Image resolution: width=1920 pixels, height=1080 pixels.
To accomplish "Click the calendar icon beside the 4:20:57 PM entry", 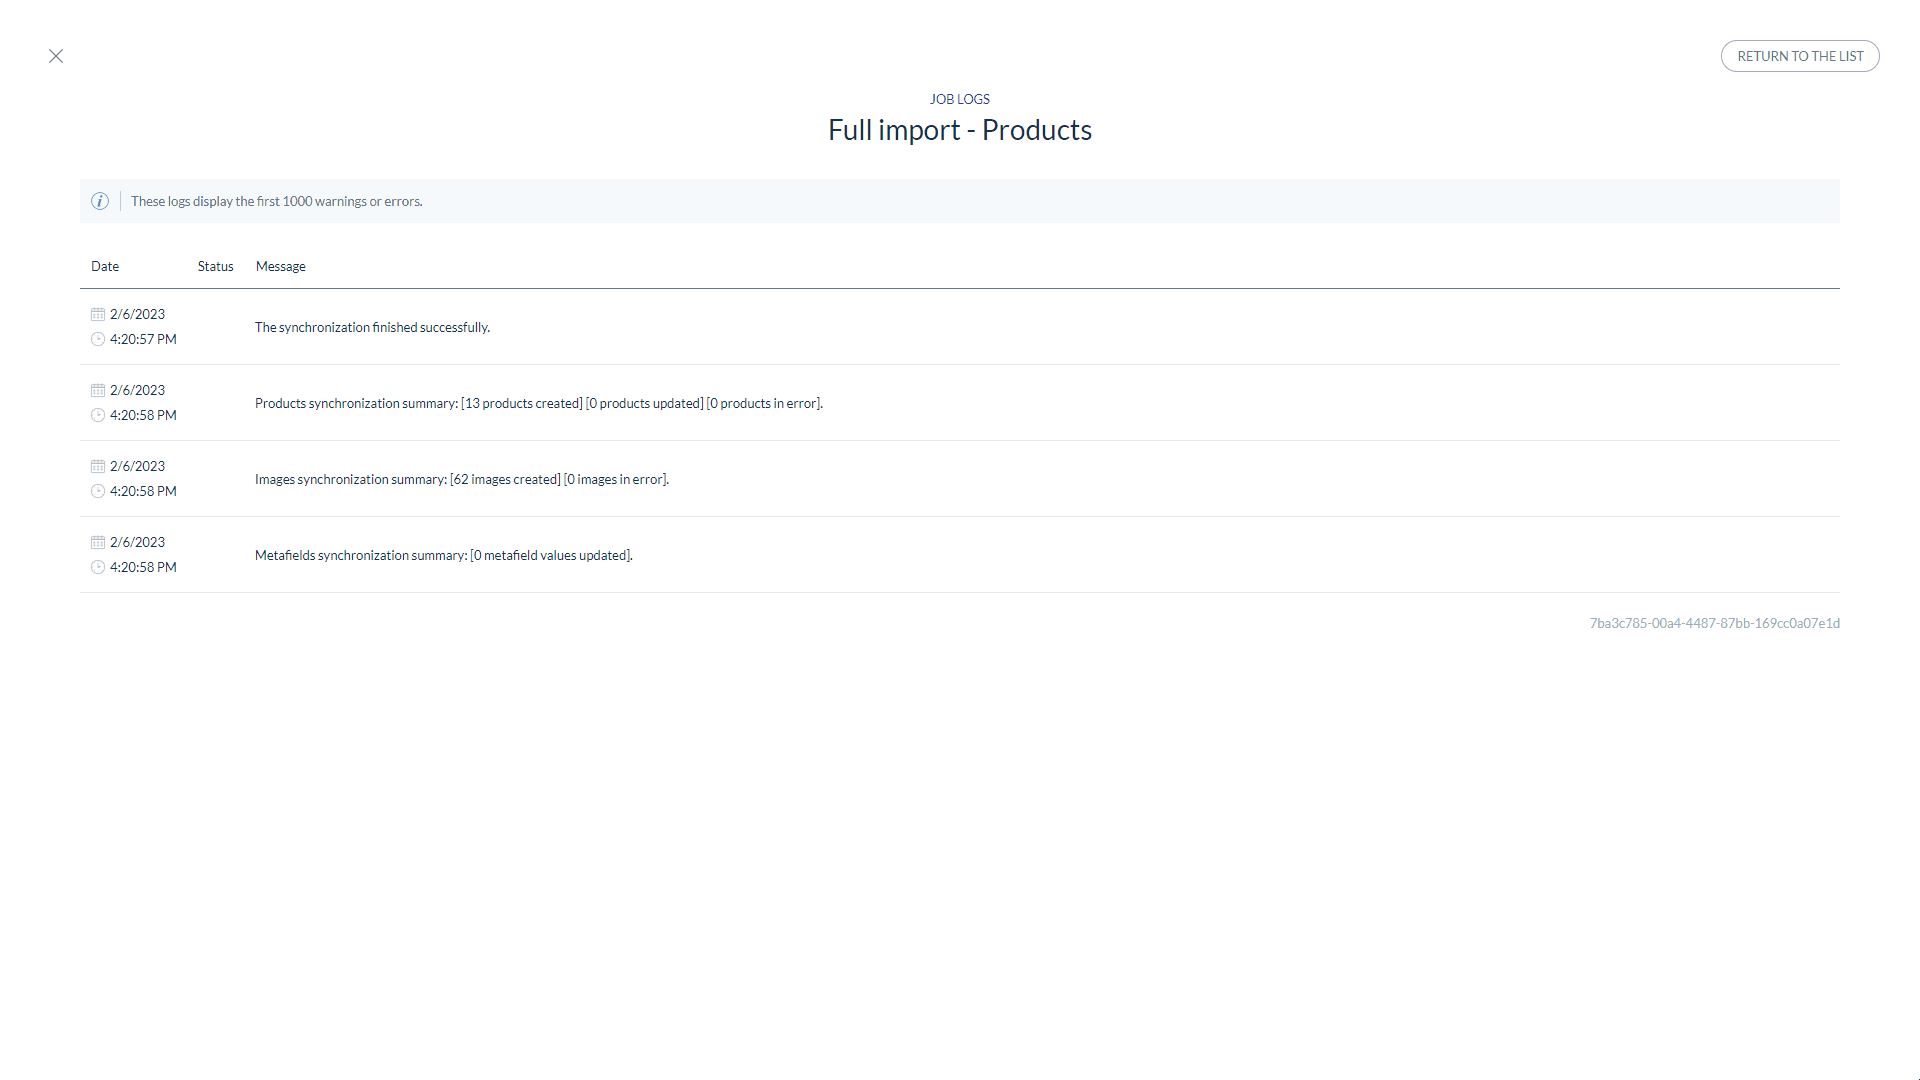I will (x=98, y=314).
